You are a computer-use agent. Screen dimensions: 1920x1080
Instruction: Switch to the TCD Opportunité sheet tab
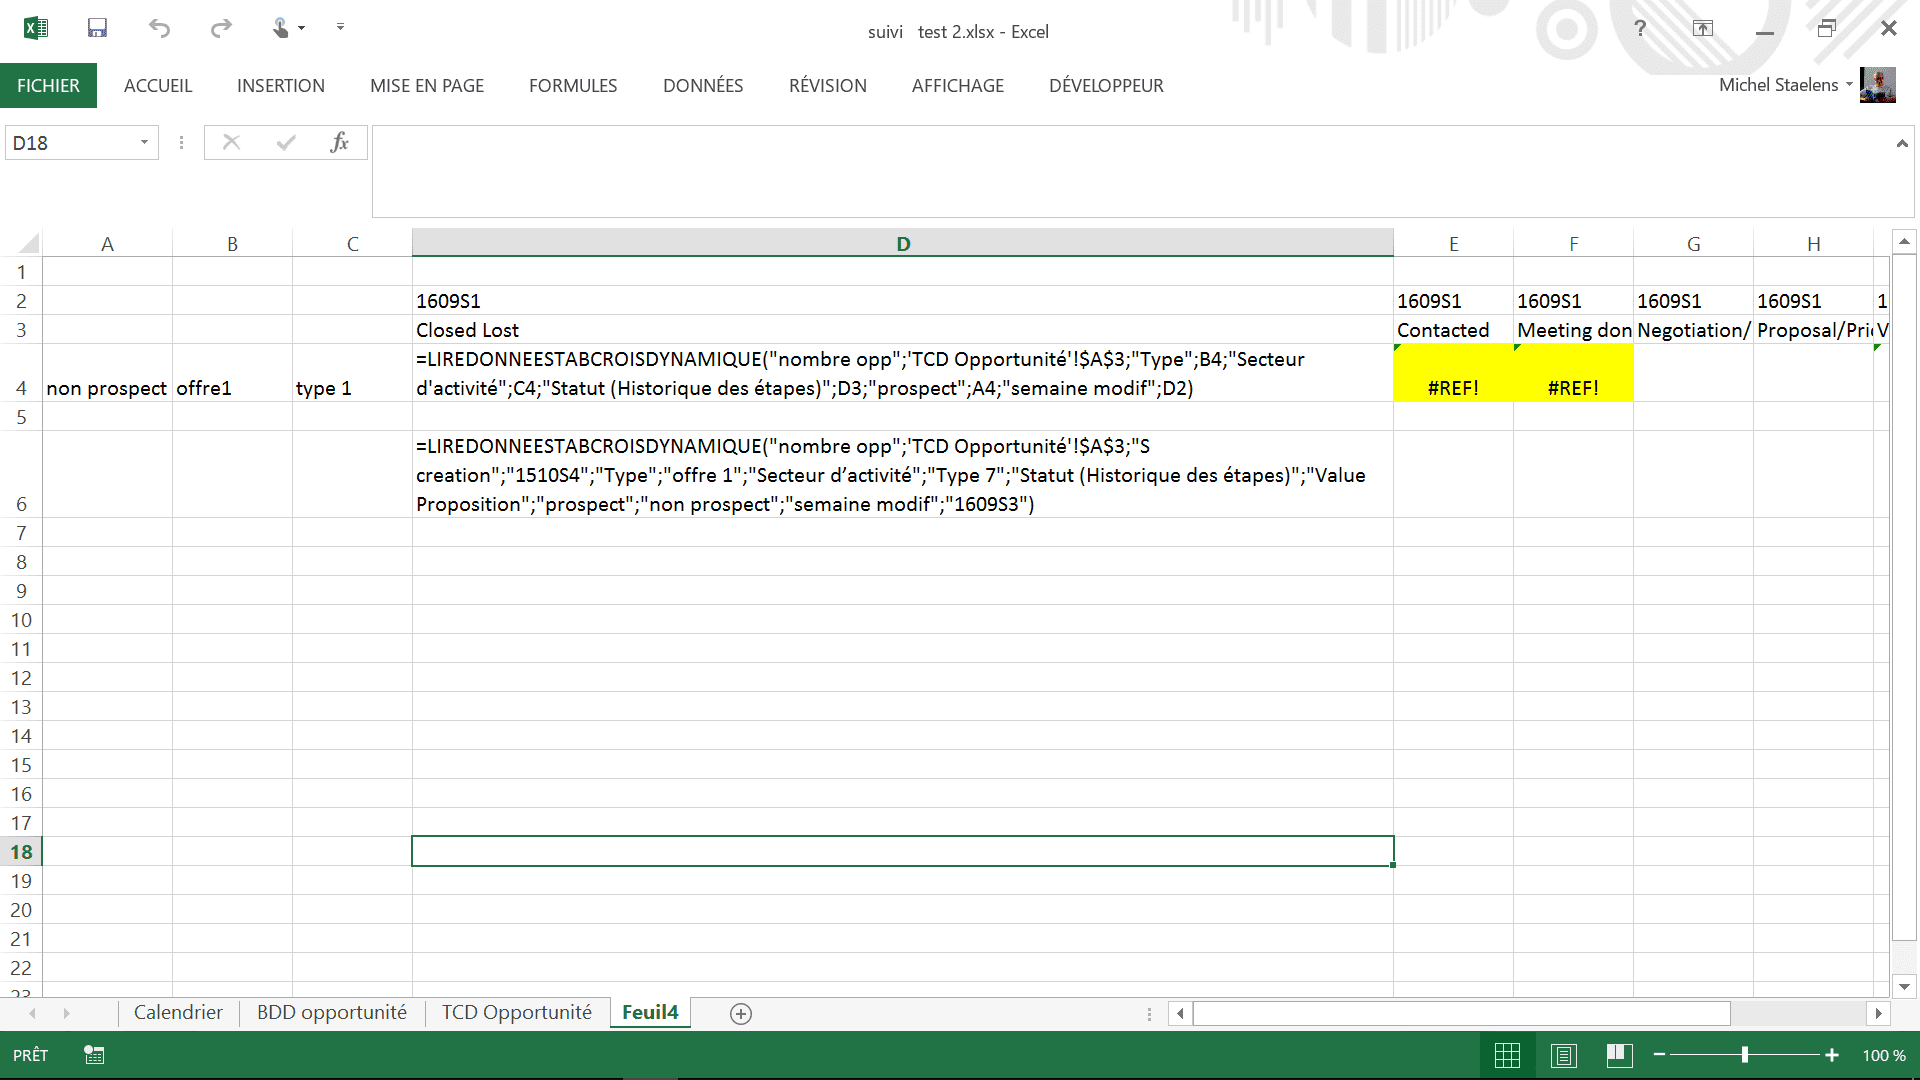pyautogui.click(x=516, y=1012)
